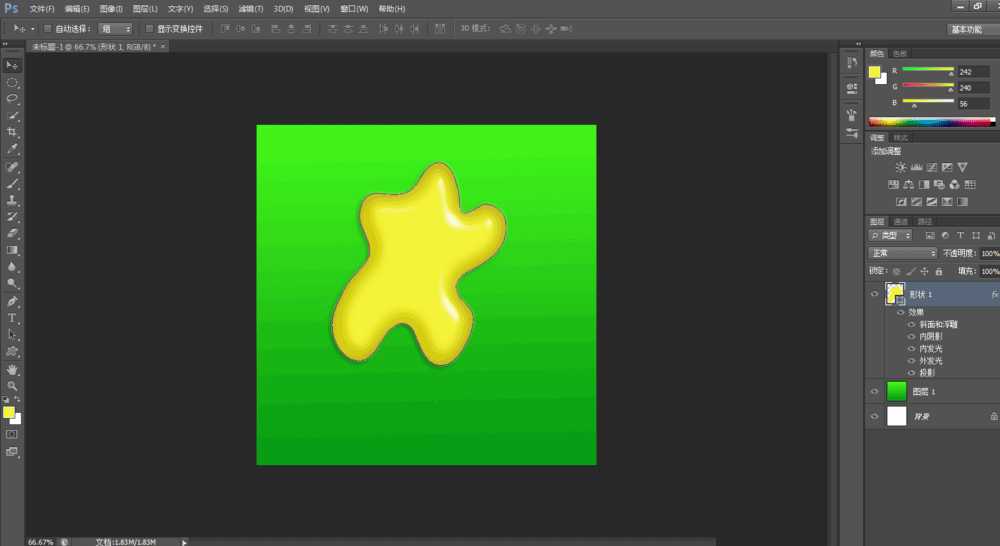Open the File menu
Screen dimensions: 1000x546
41,9
